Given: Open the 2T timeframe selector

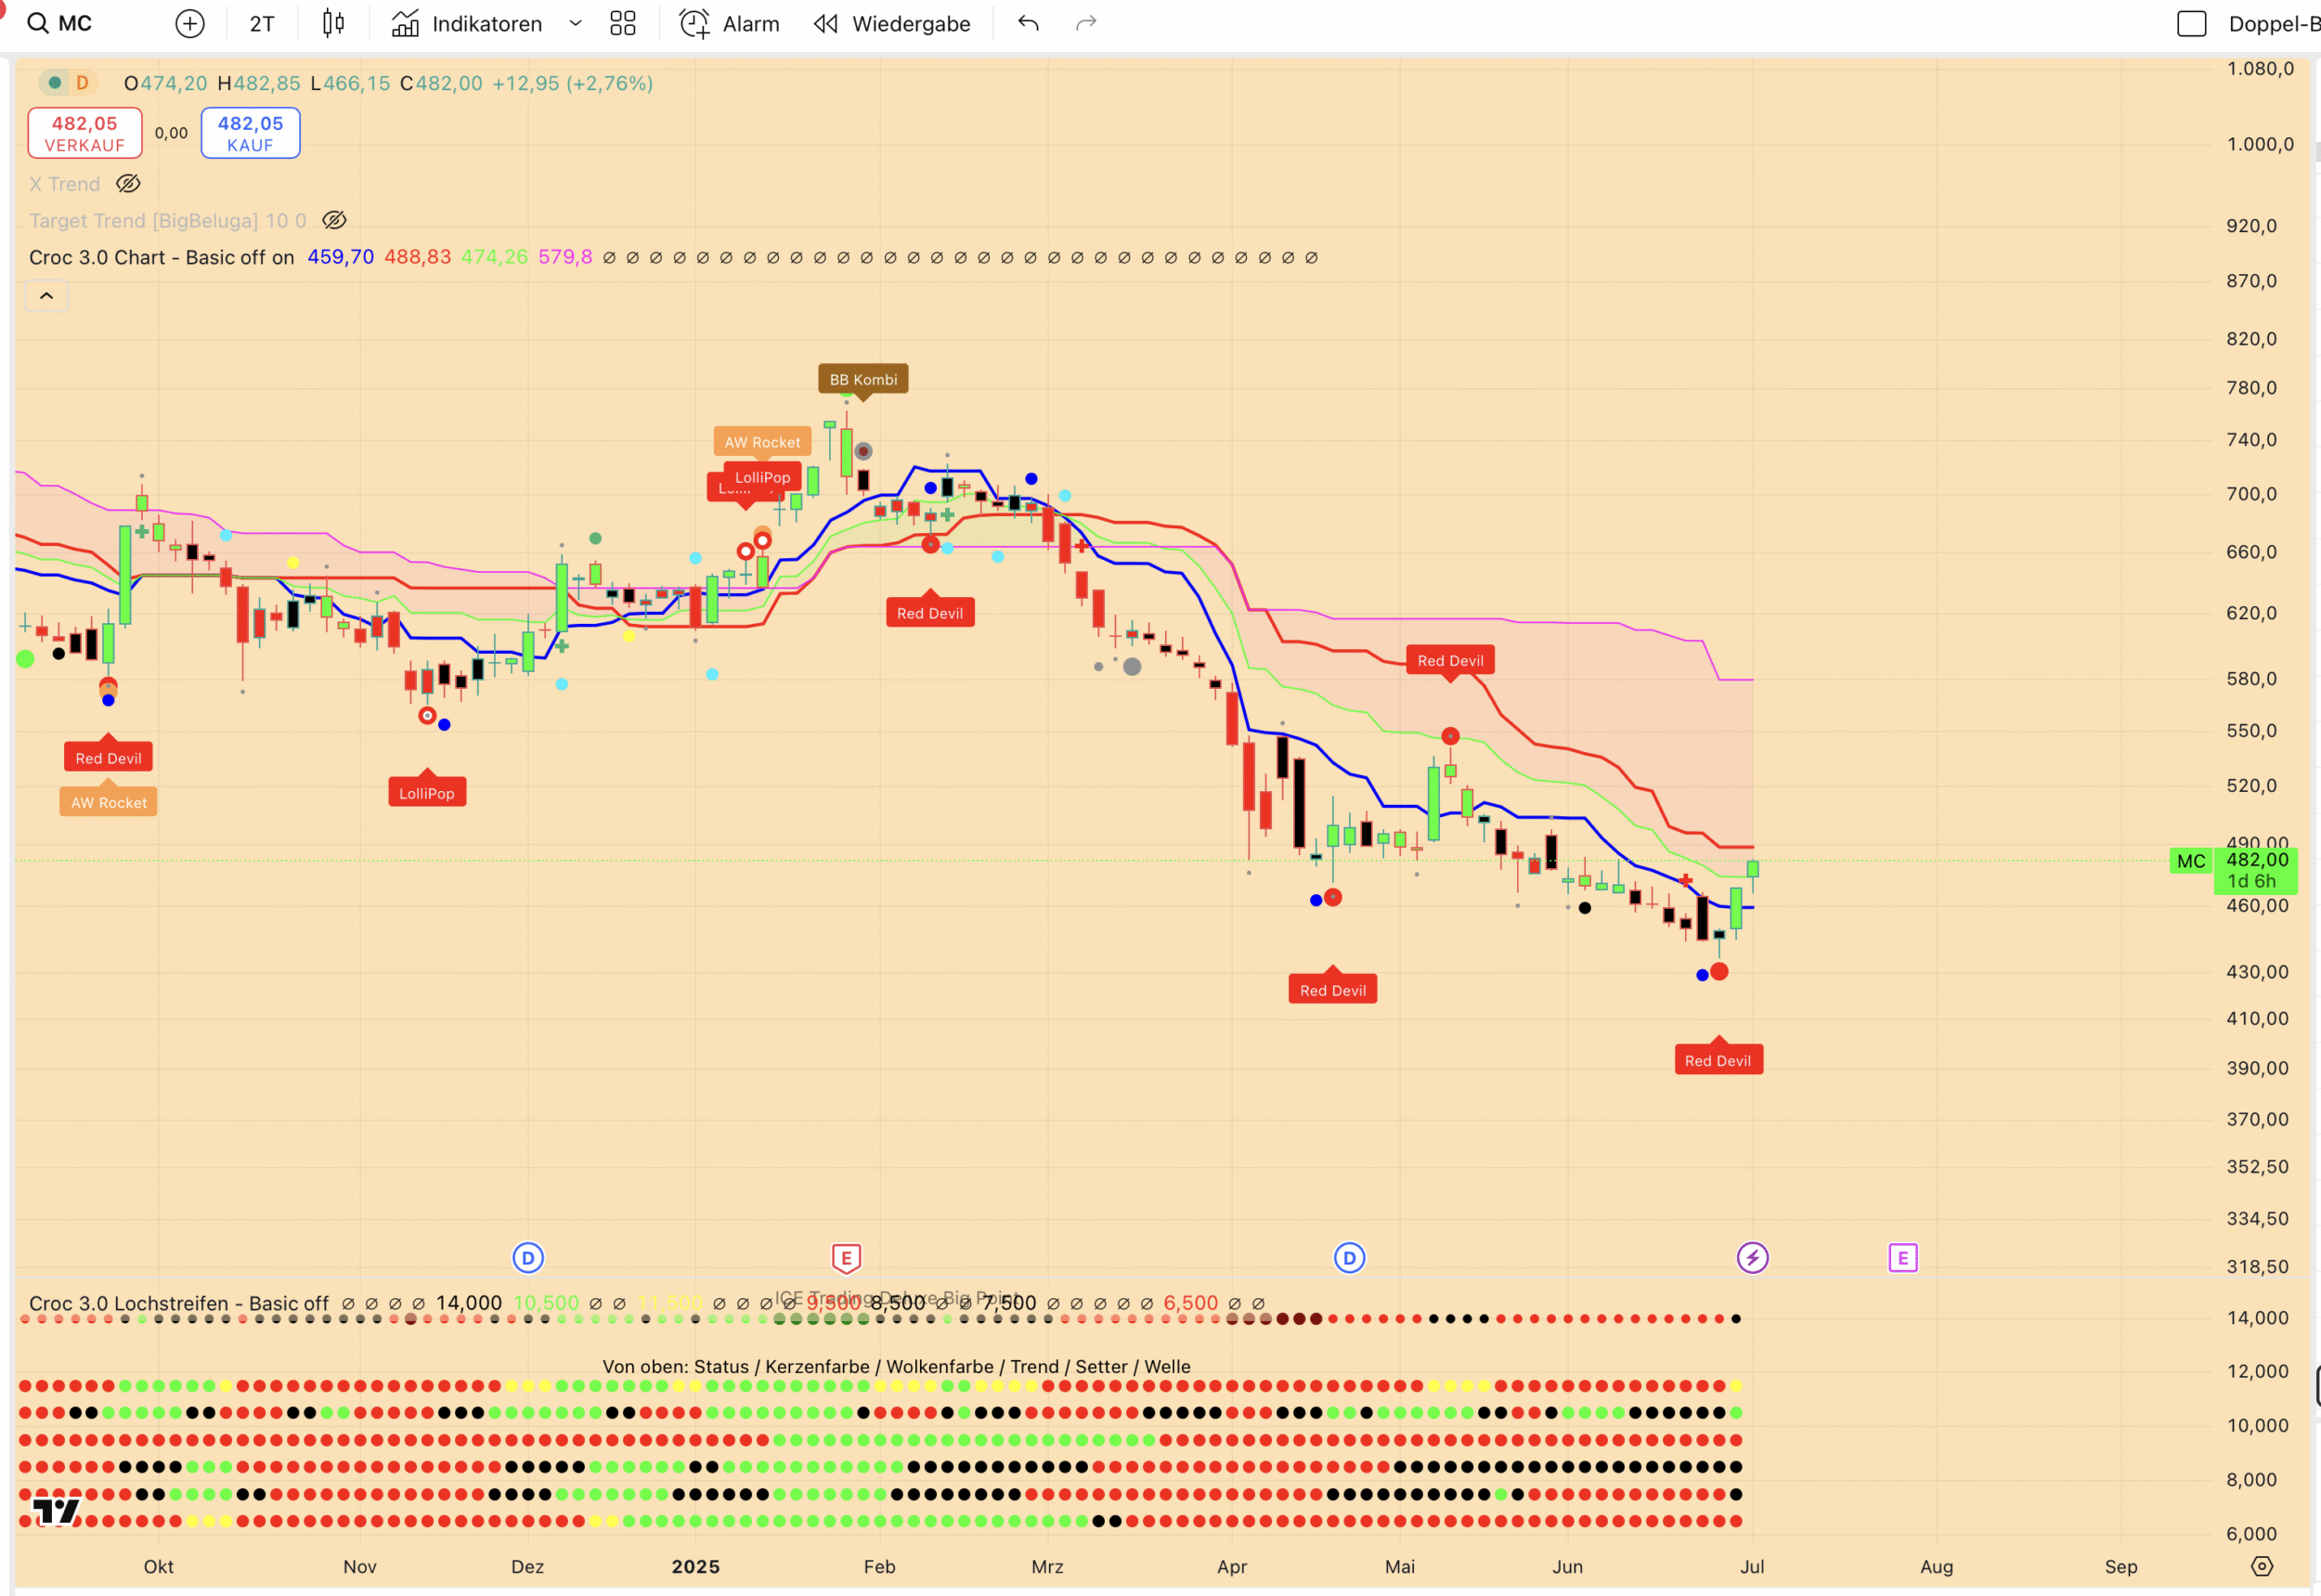Looking at the screenshot, I should point(261,23).
